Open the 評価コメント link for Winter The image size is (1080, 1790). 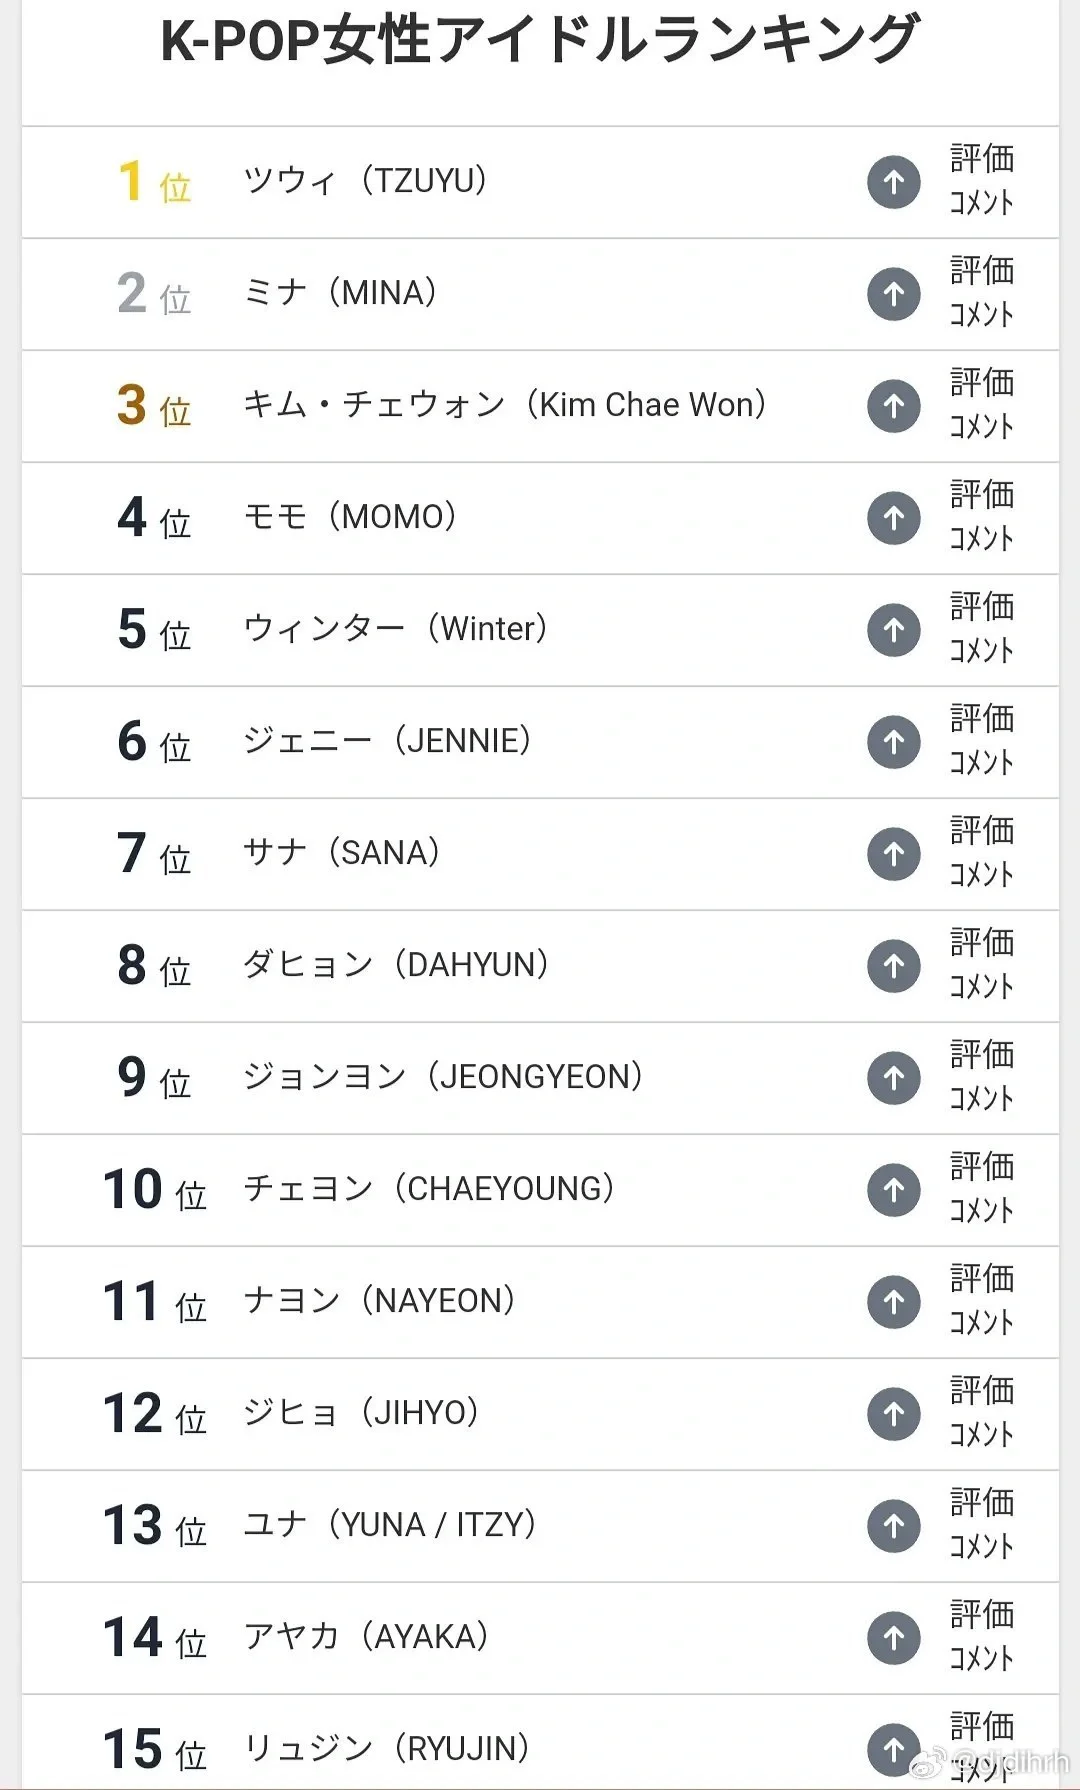pos(982,629)
